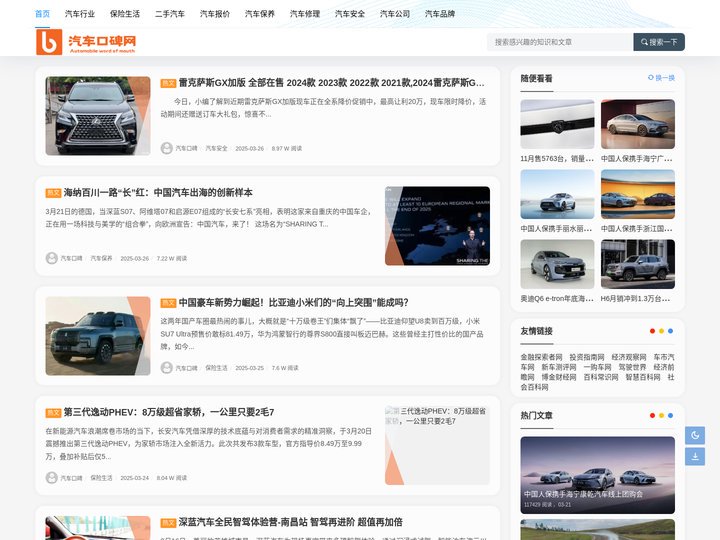Click the blue dot in 热门文章 header

tap(670, 415)
